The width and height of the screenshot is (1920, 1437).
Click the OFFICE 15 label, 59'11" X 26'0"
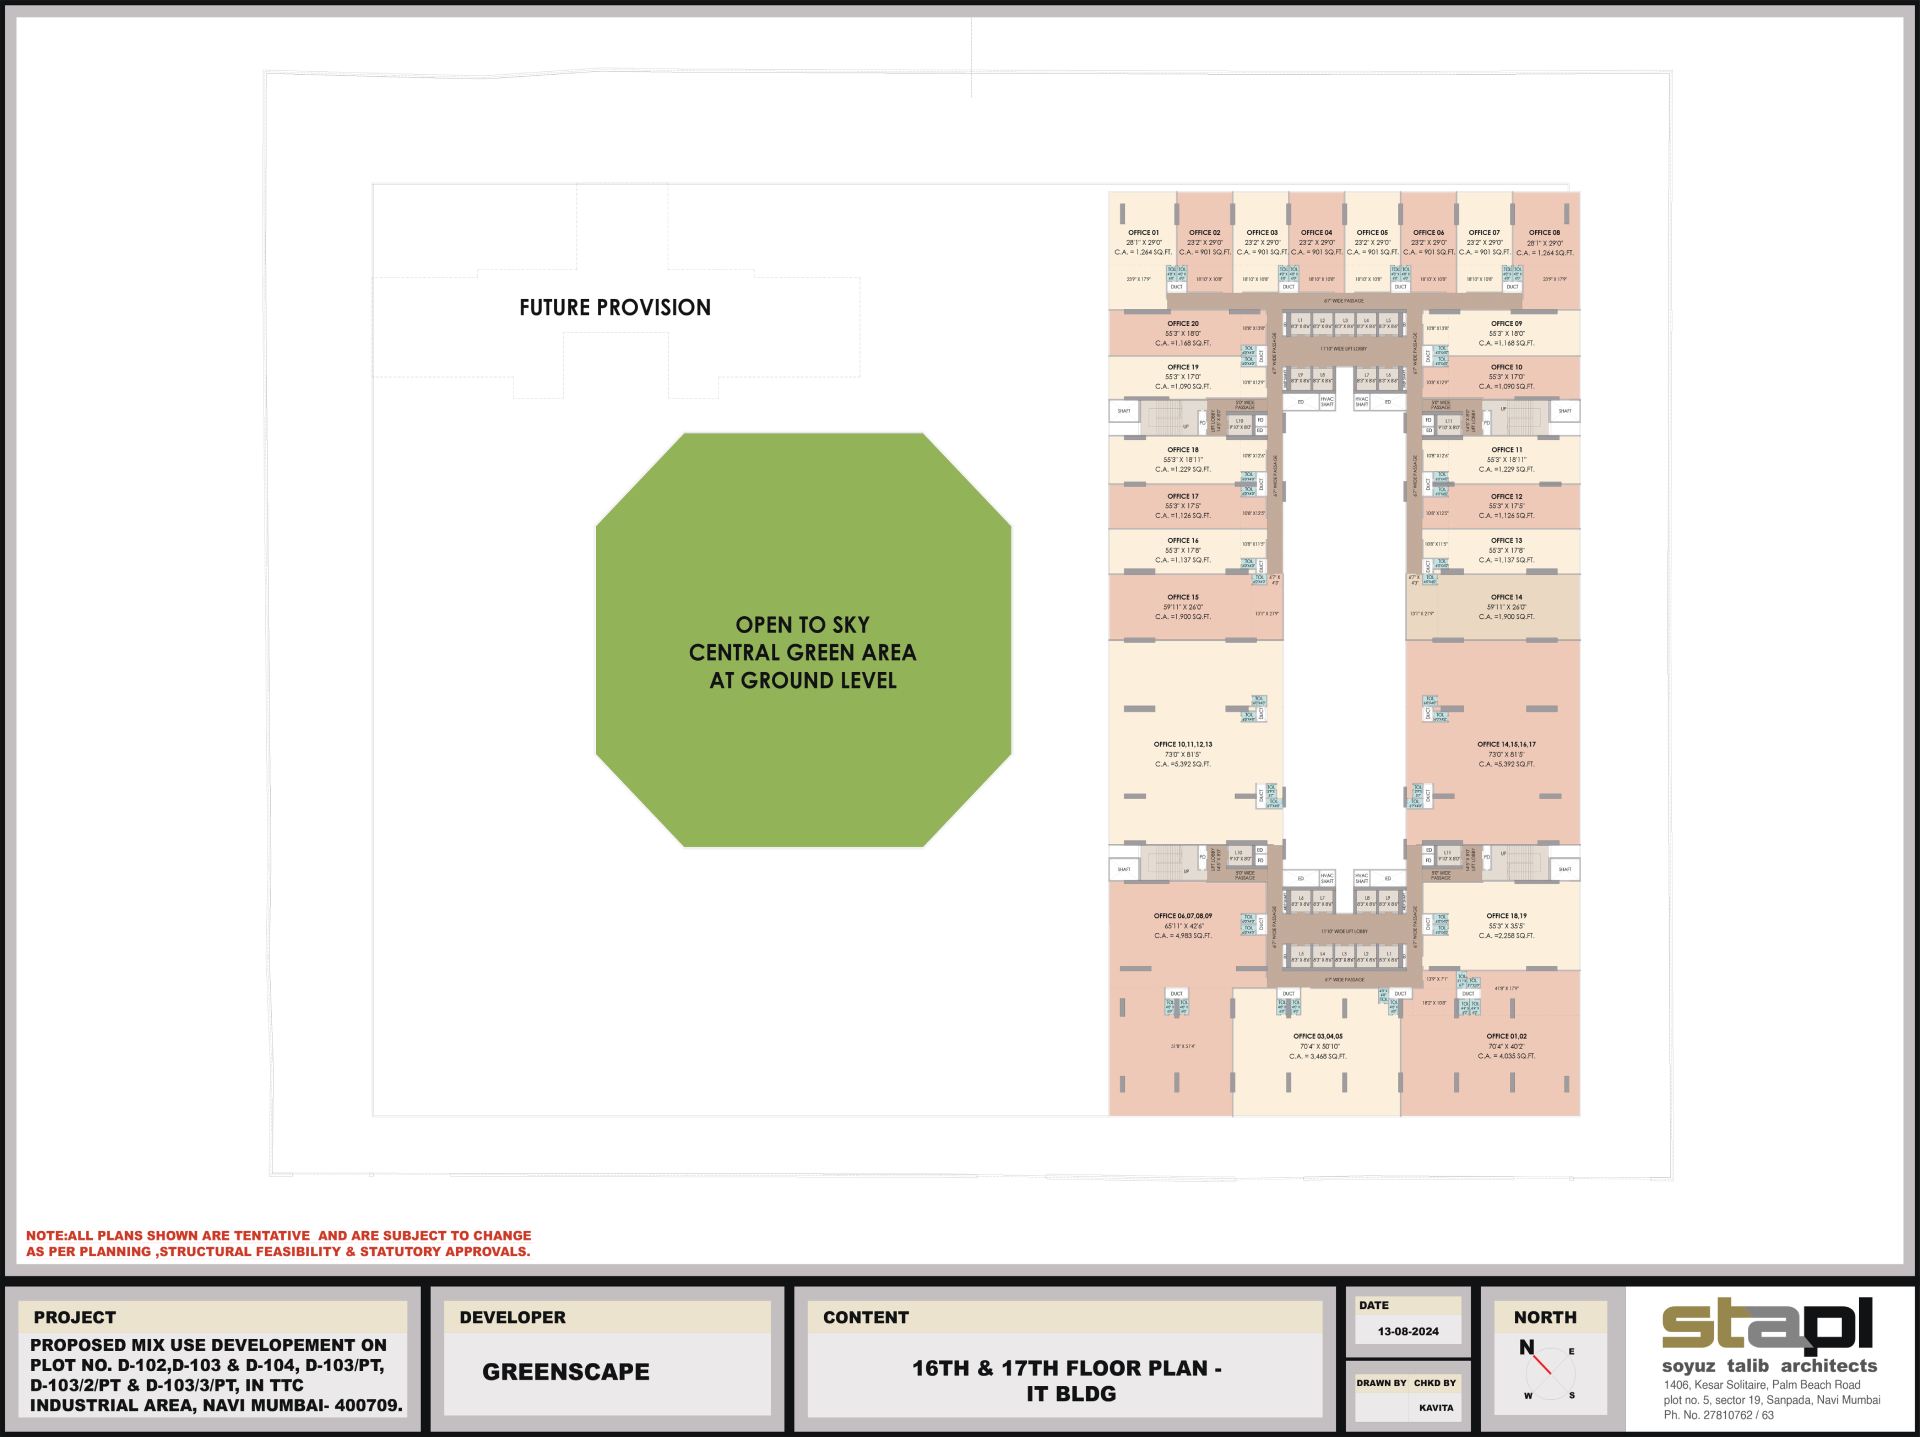coord(1183,597)
